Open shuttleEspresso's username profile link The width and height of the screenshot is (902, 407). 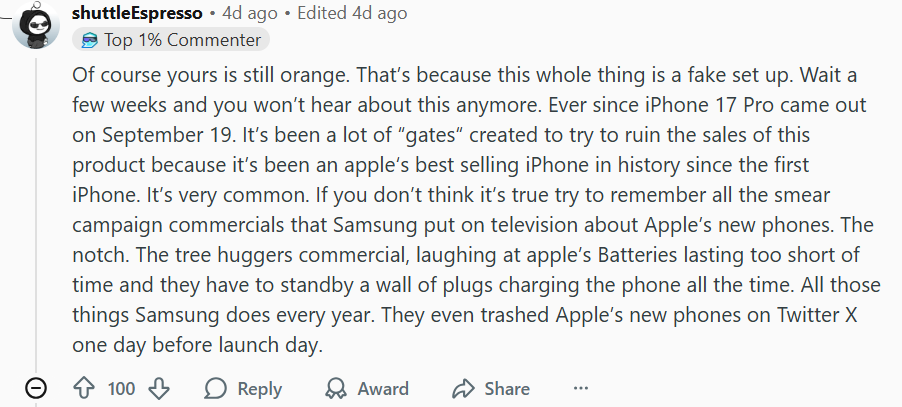click(137, 13)
